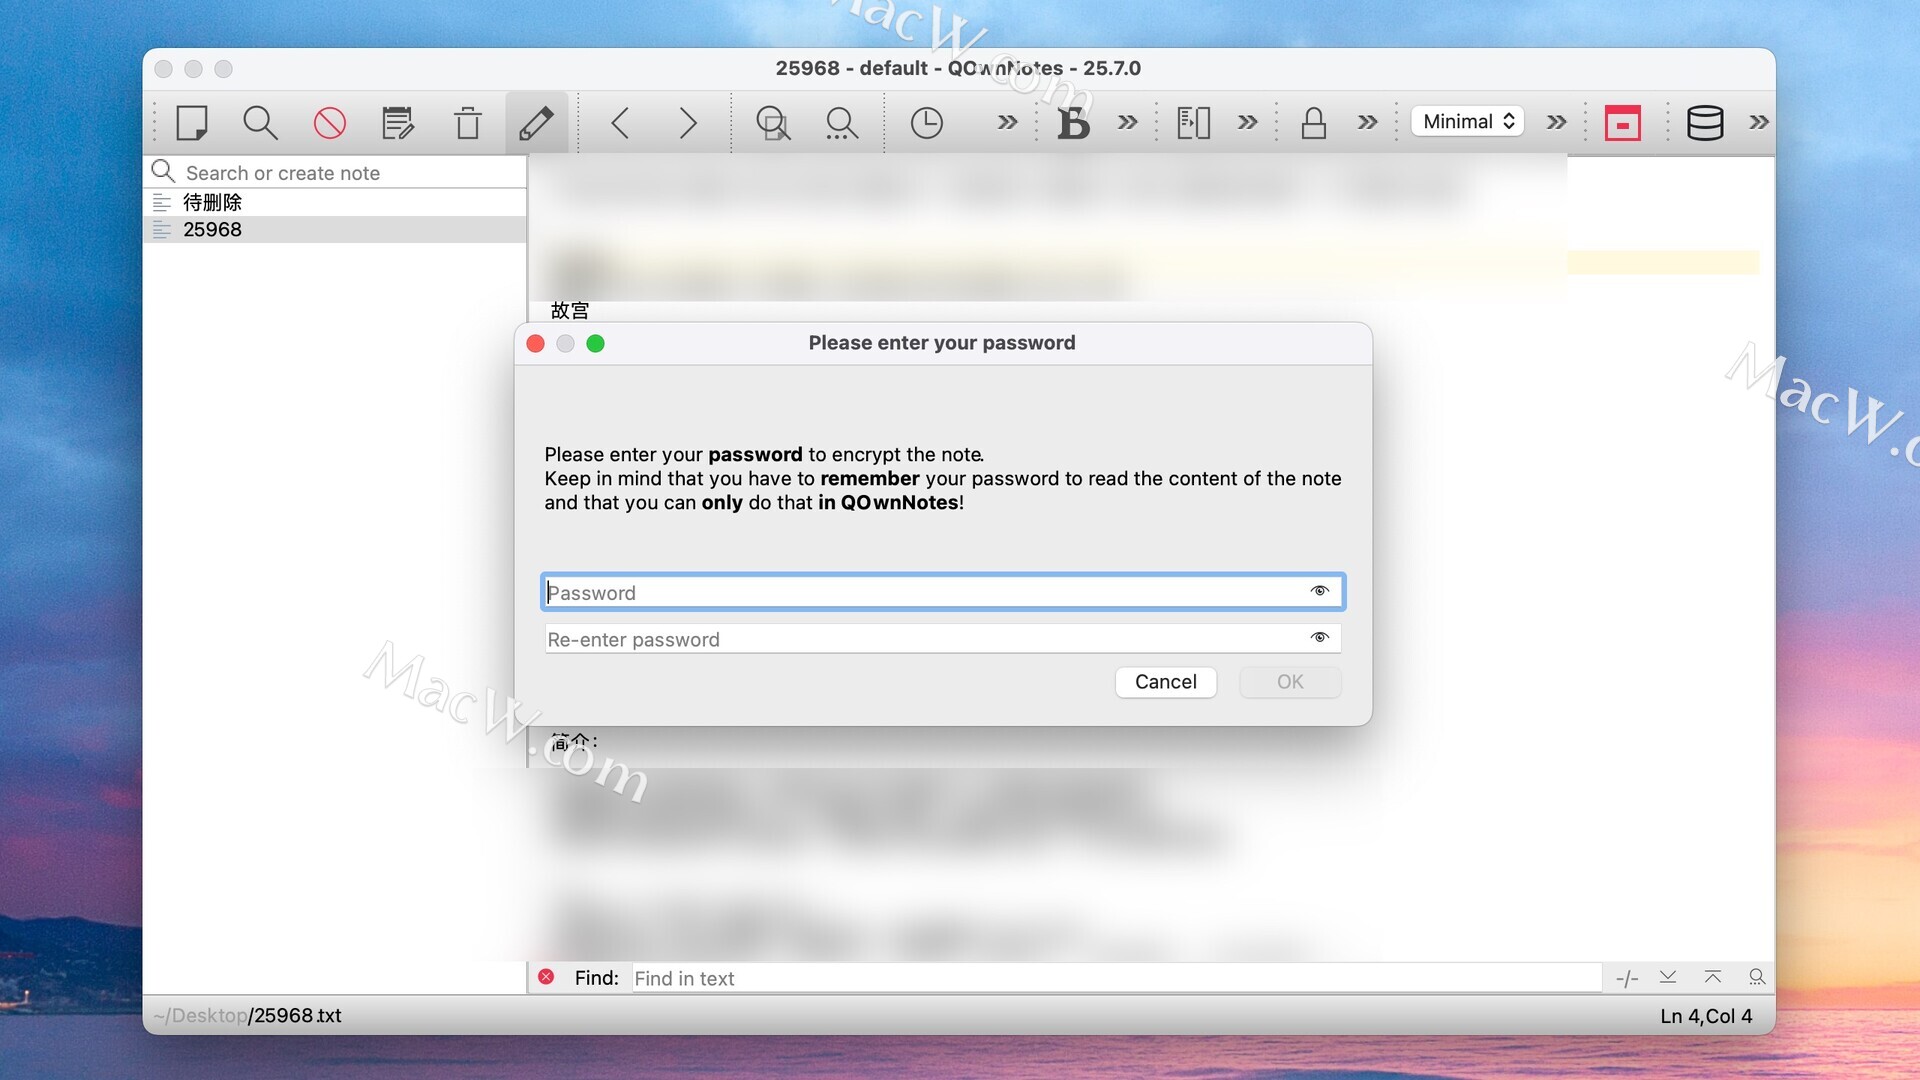
Task: Show password with eye icon in Password field
Action: tap(1320, 591)
